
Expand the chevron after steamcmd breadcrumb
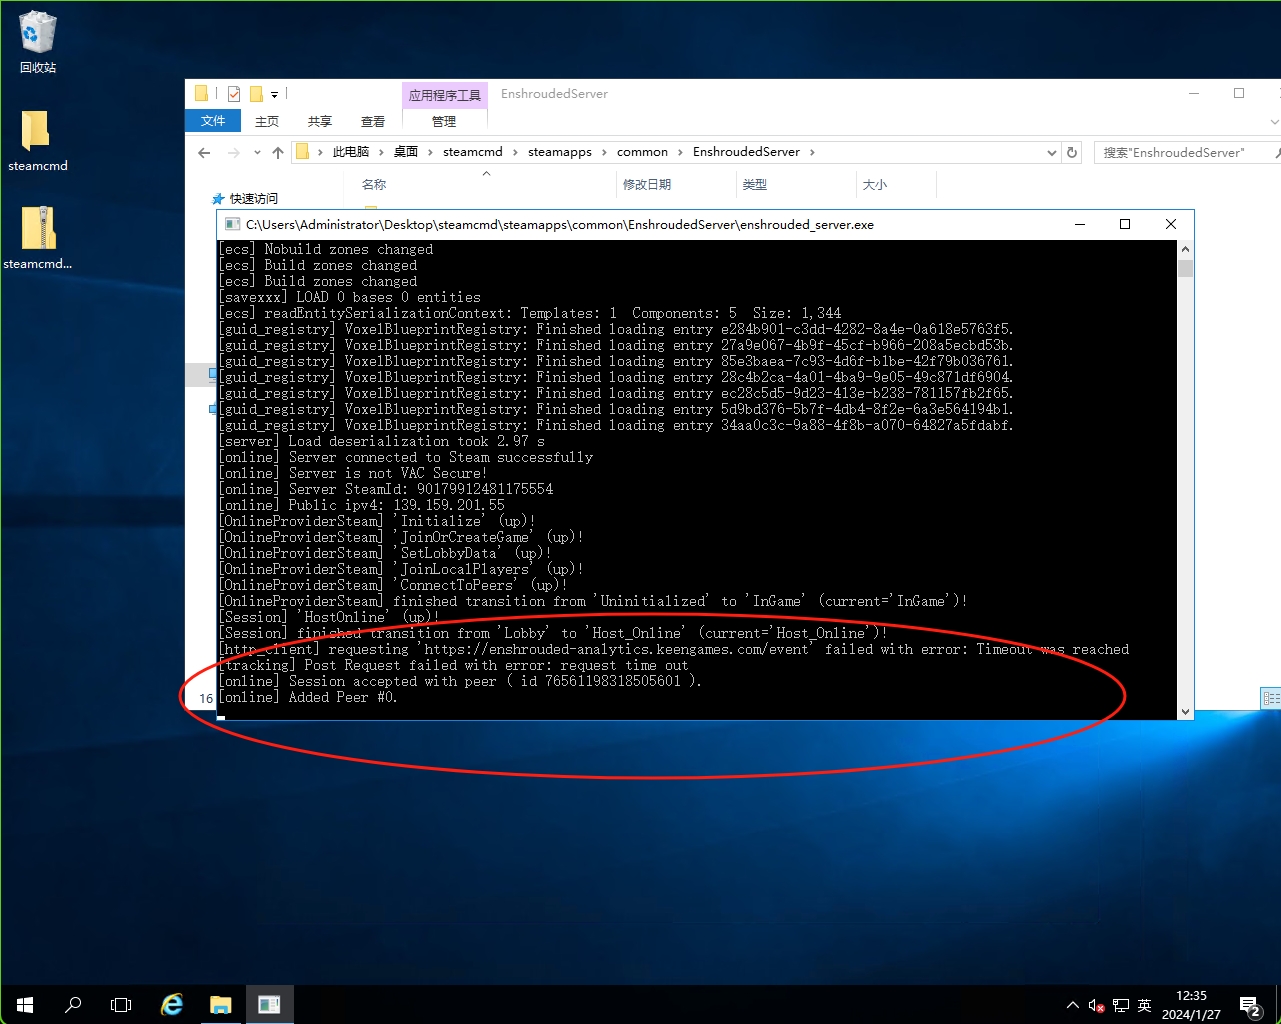tap(516, 152)
